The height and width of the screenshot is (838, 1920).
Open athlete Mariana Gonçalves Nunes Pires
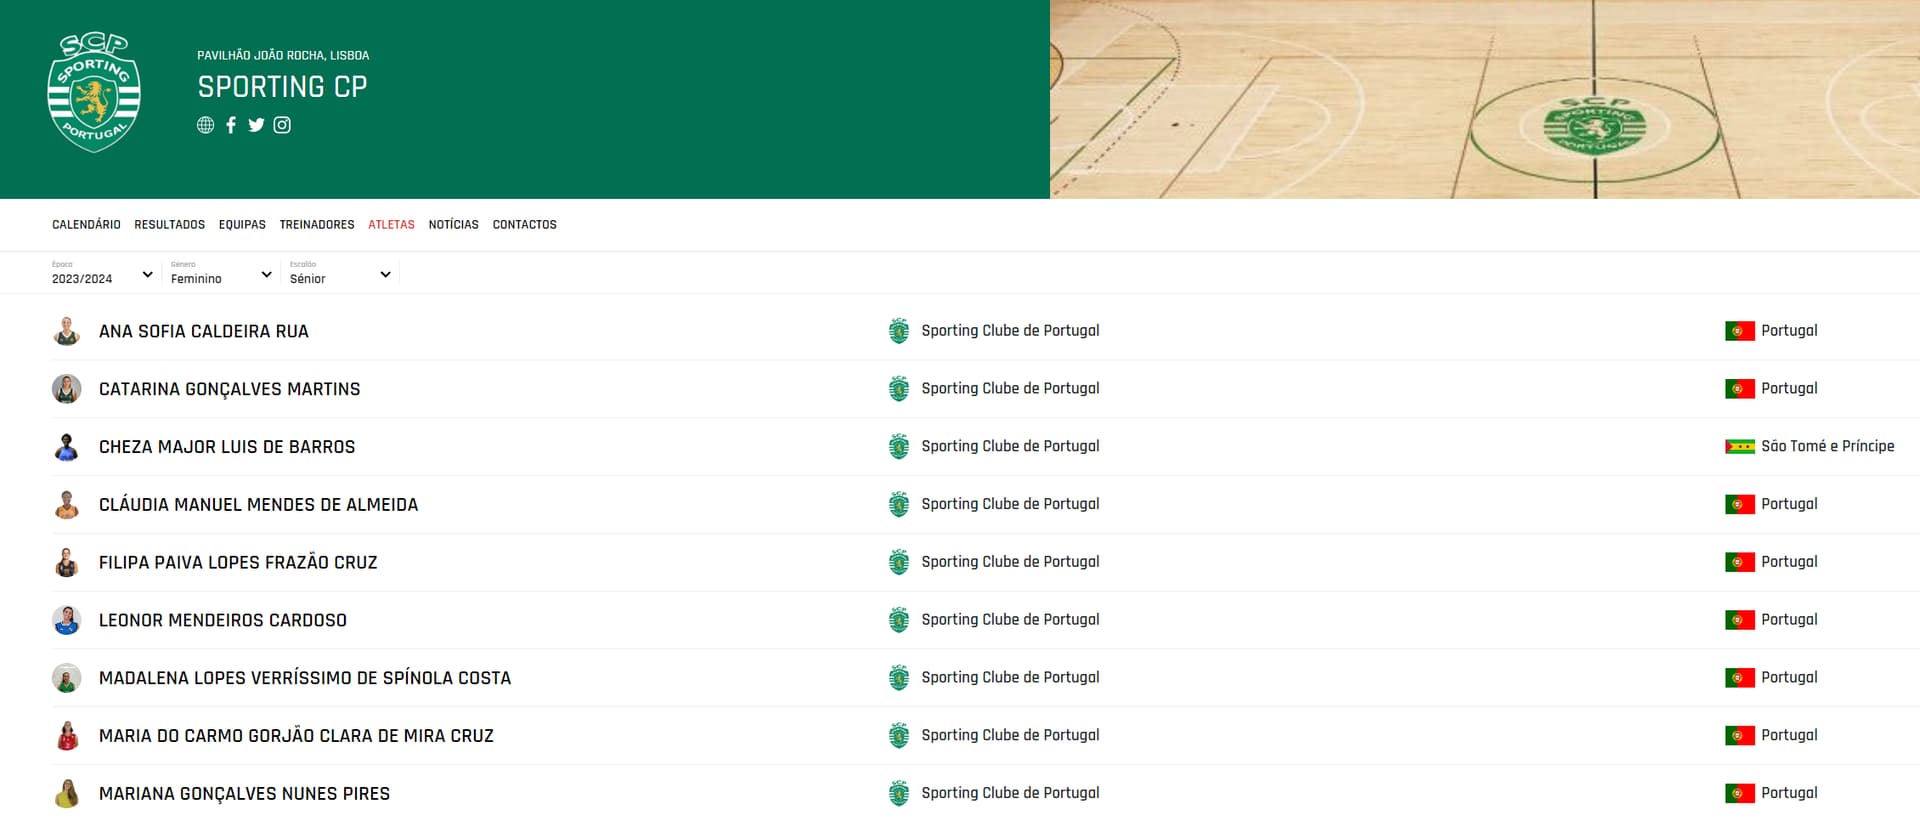[x=245, y=794]
